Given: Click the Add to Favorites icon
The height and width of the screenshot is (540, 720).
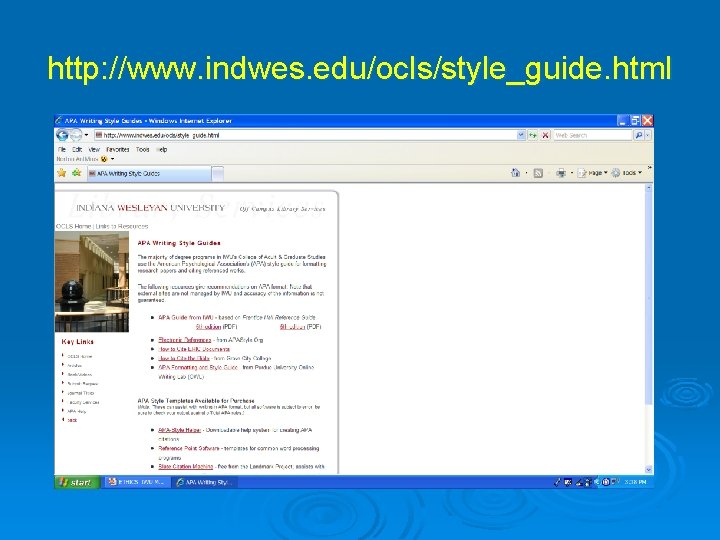Looking at the screenshot, I should 77,173.
